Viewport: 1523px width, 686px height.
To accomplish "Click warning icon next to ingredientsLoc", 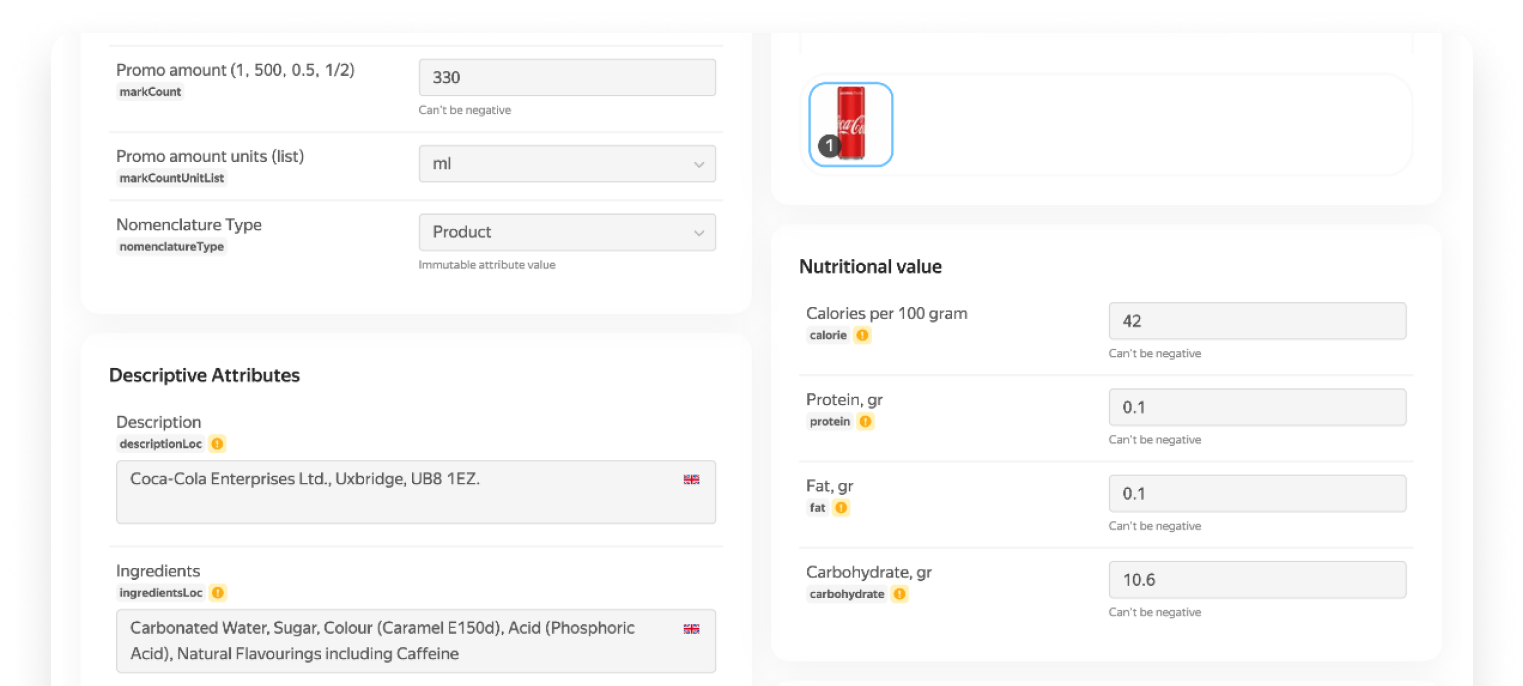I will click(218, 593).
